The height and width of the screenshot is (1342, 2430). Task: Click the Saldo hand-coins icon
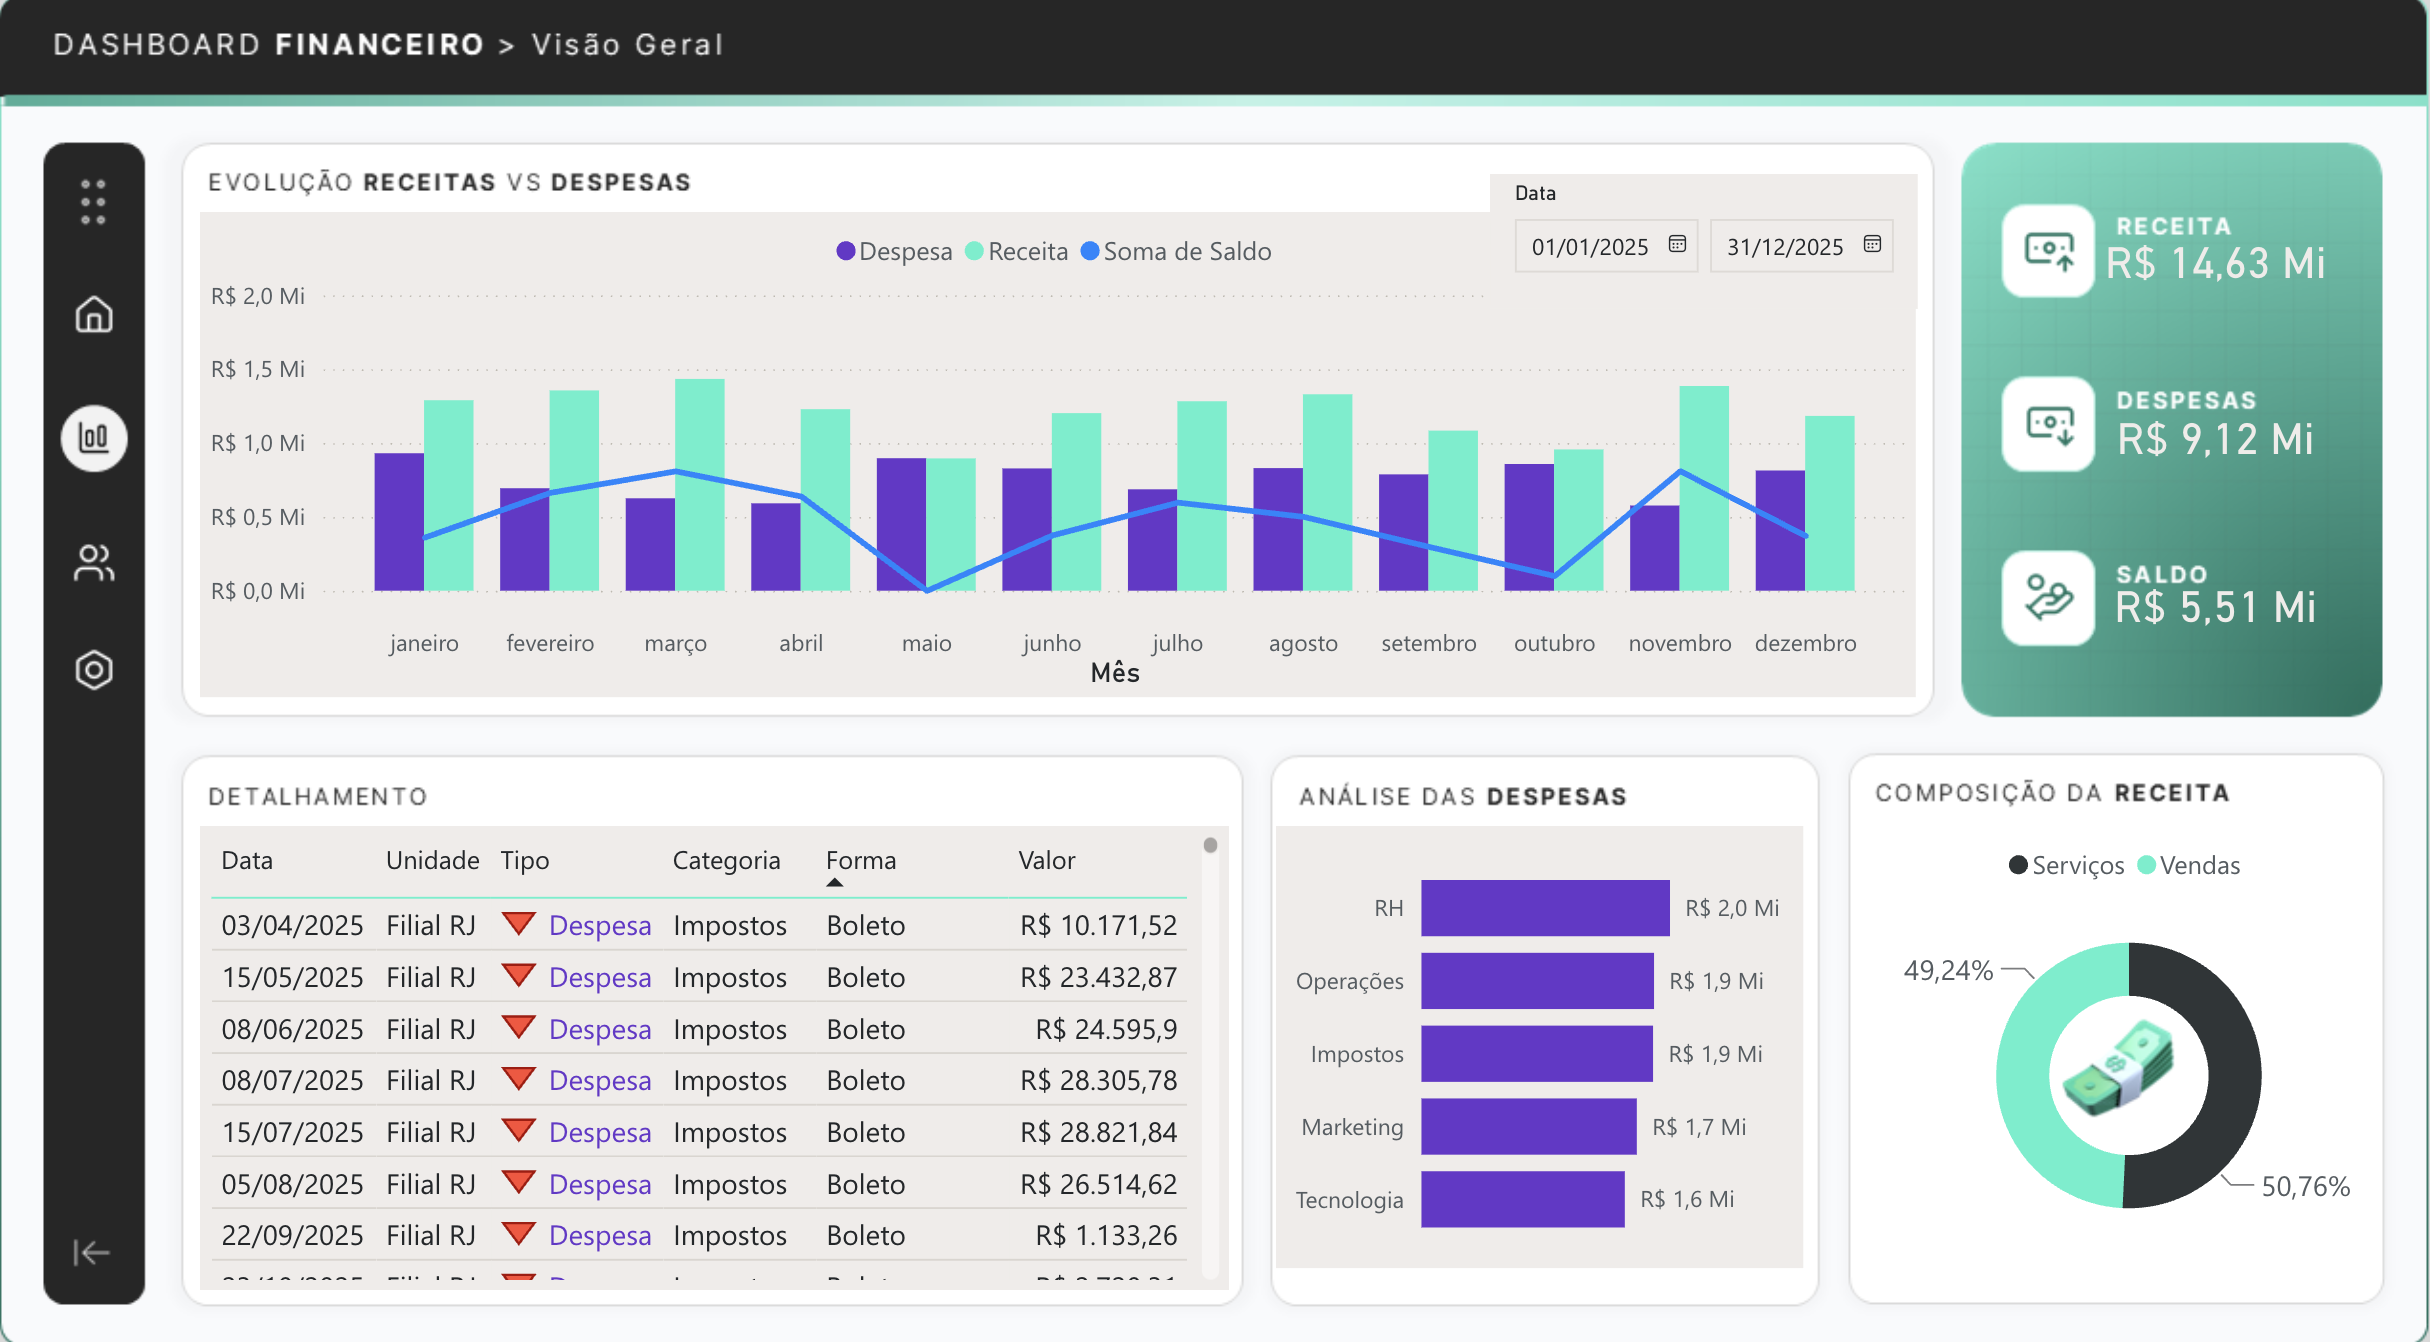click(x=2048, y=598)
